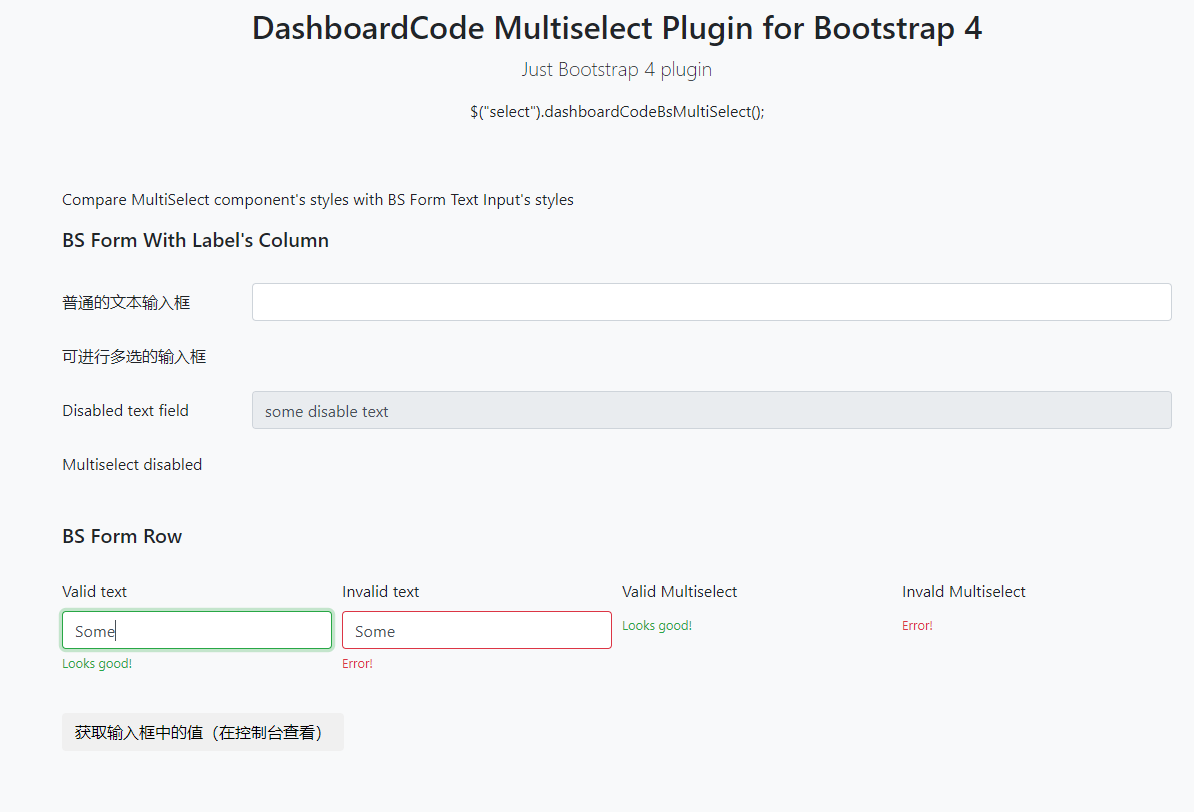Click the 获取输入框中的值 button
Image resolution: width=1194 pixels, height=812 pixels.
(x=203, y=732)
